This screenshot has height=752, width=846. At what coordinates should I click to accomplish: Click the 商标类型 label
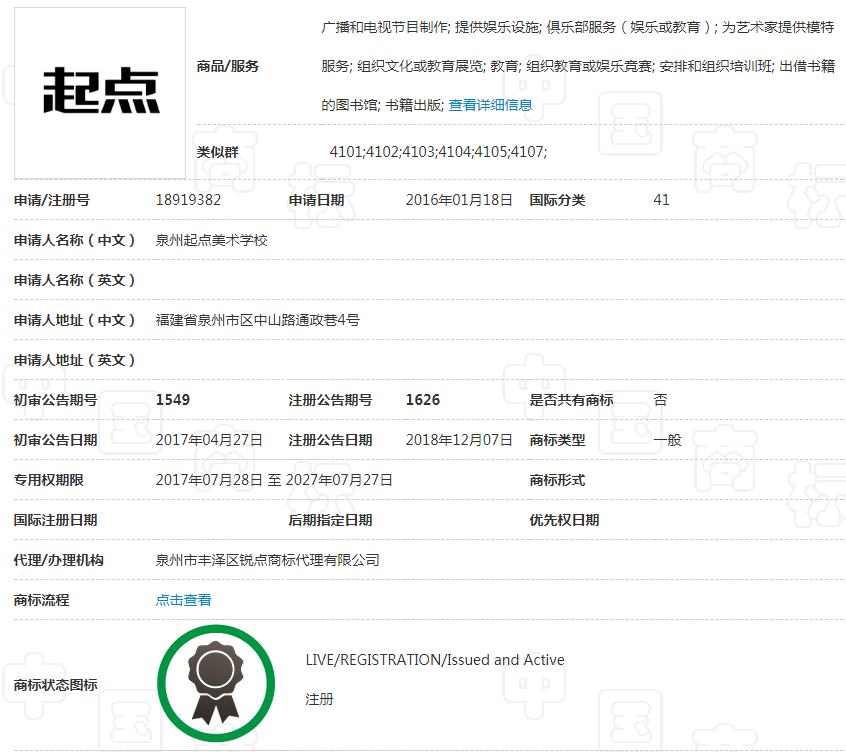557,440
